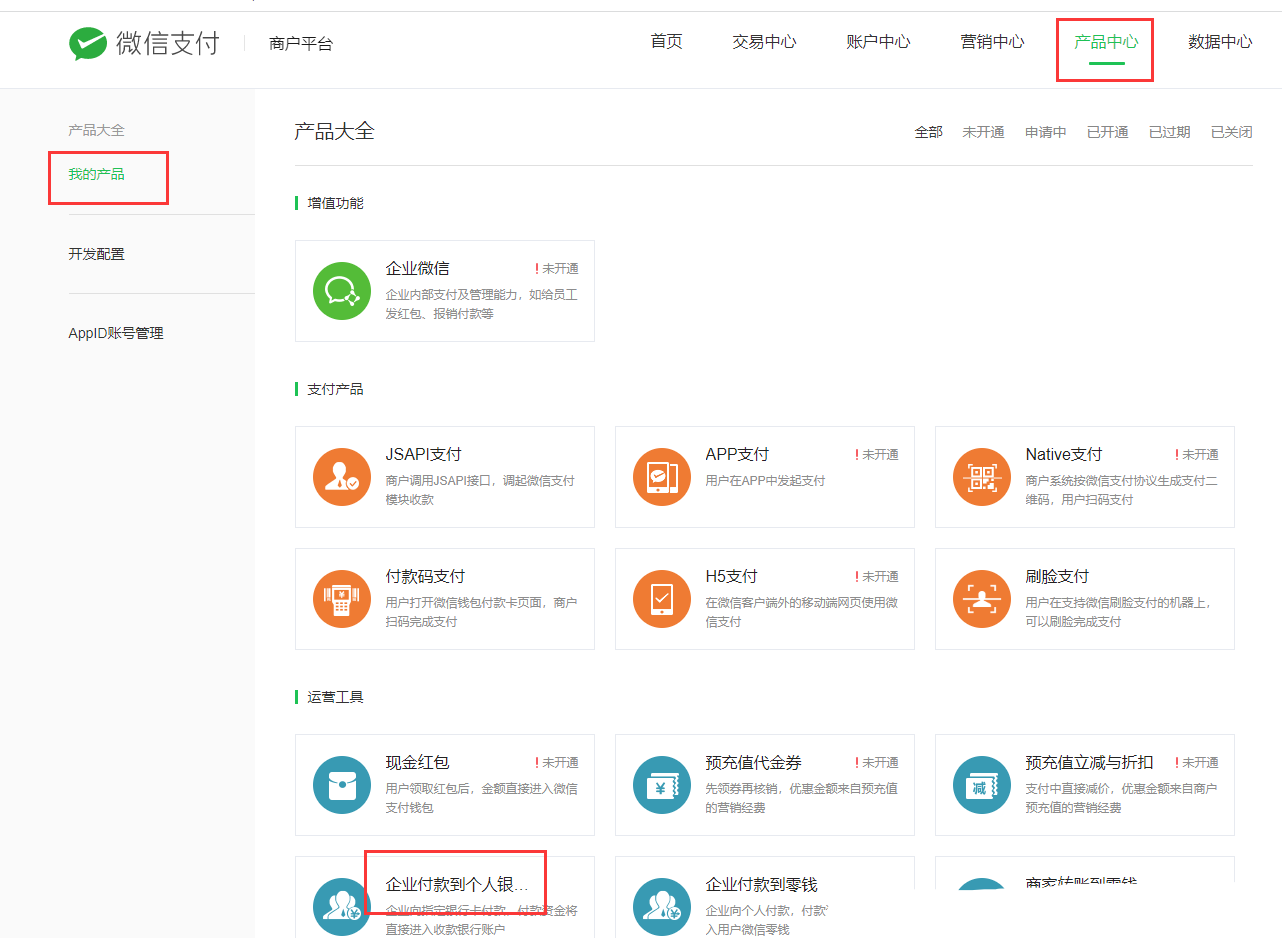Click the WeChat Pay green logo
1282x938 pixels.
(88, 44)
